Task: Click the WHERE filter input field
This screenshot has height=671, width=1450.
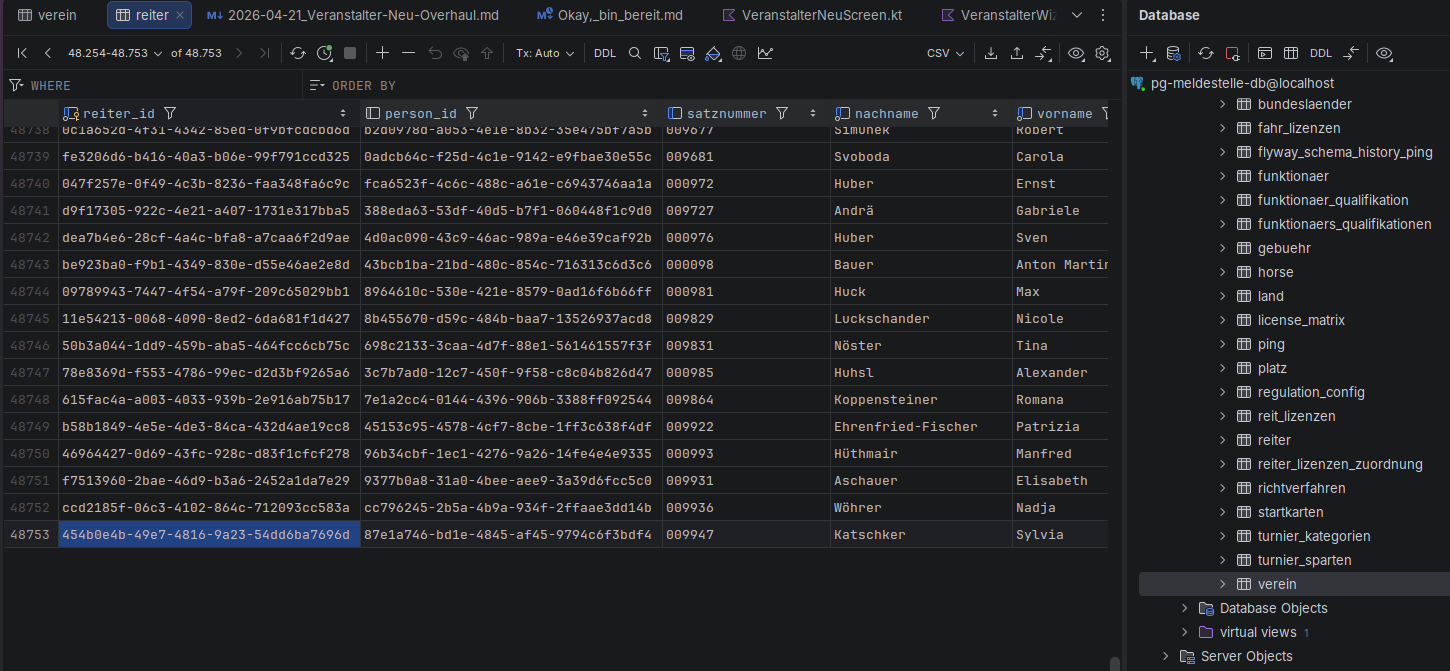Action: click(160, 86)
